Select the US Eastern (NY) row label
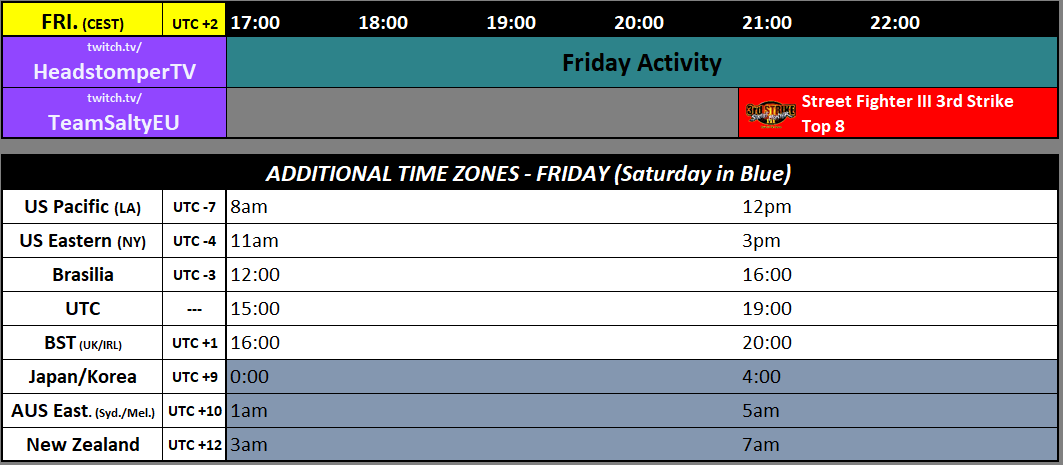1063x465 pixels. [x=83, y=241]
